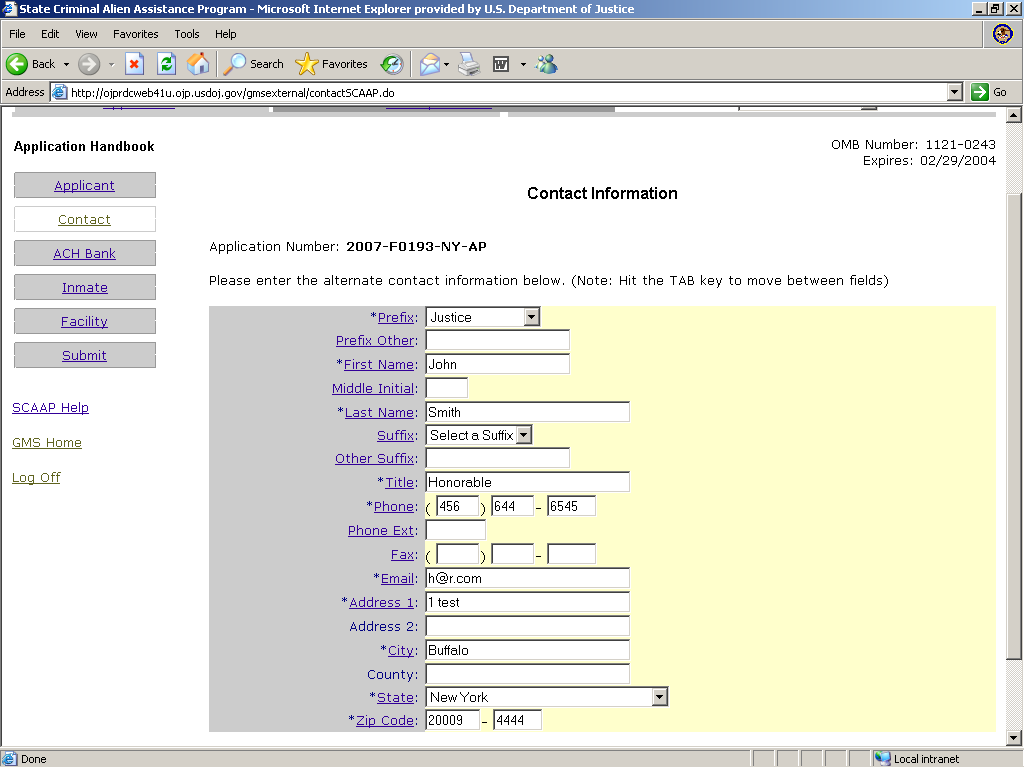Go to the ACH Bank section
The image size is (1024, 768).
[85, 254]
